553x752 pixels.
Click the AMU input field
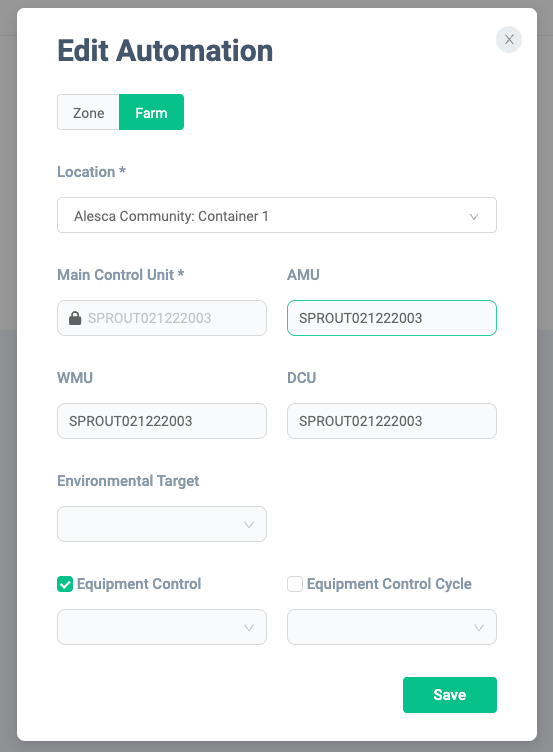point(392,318)
